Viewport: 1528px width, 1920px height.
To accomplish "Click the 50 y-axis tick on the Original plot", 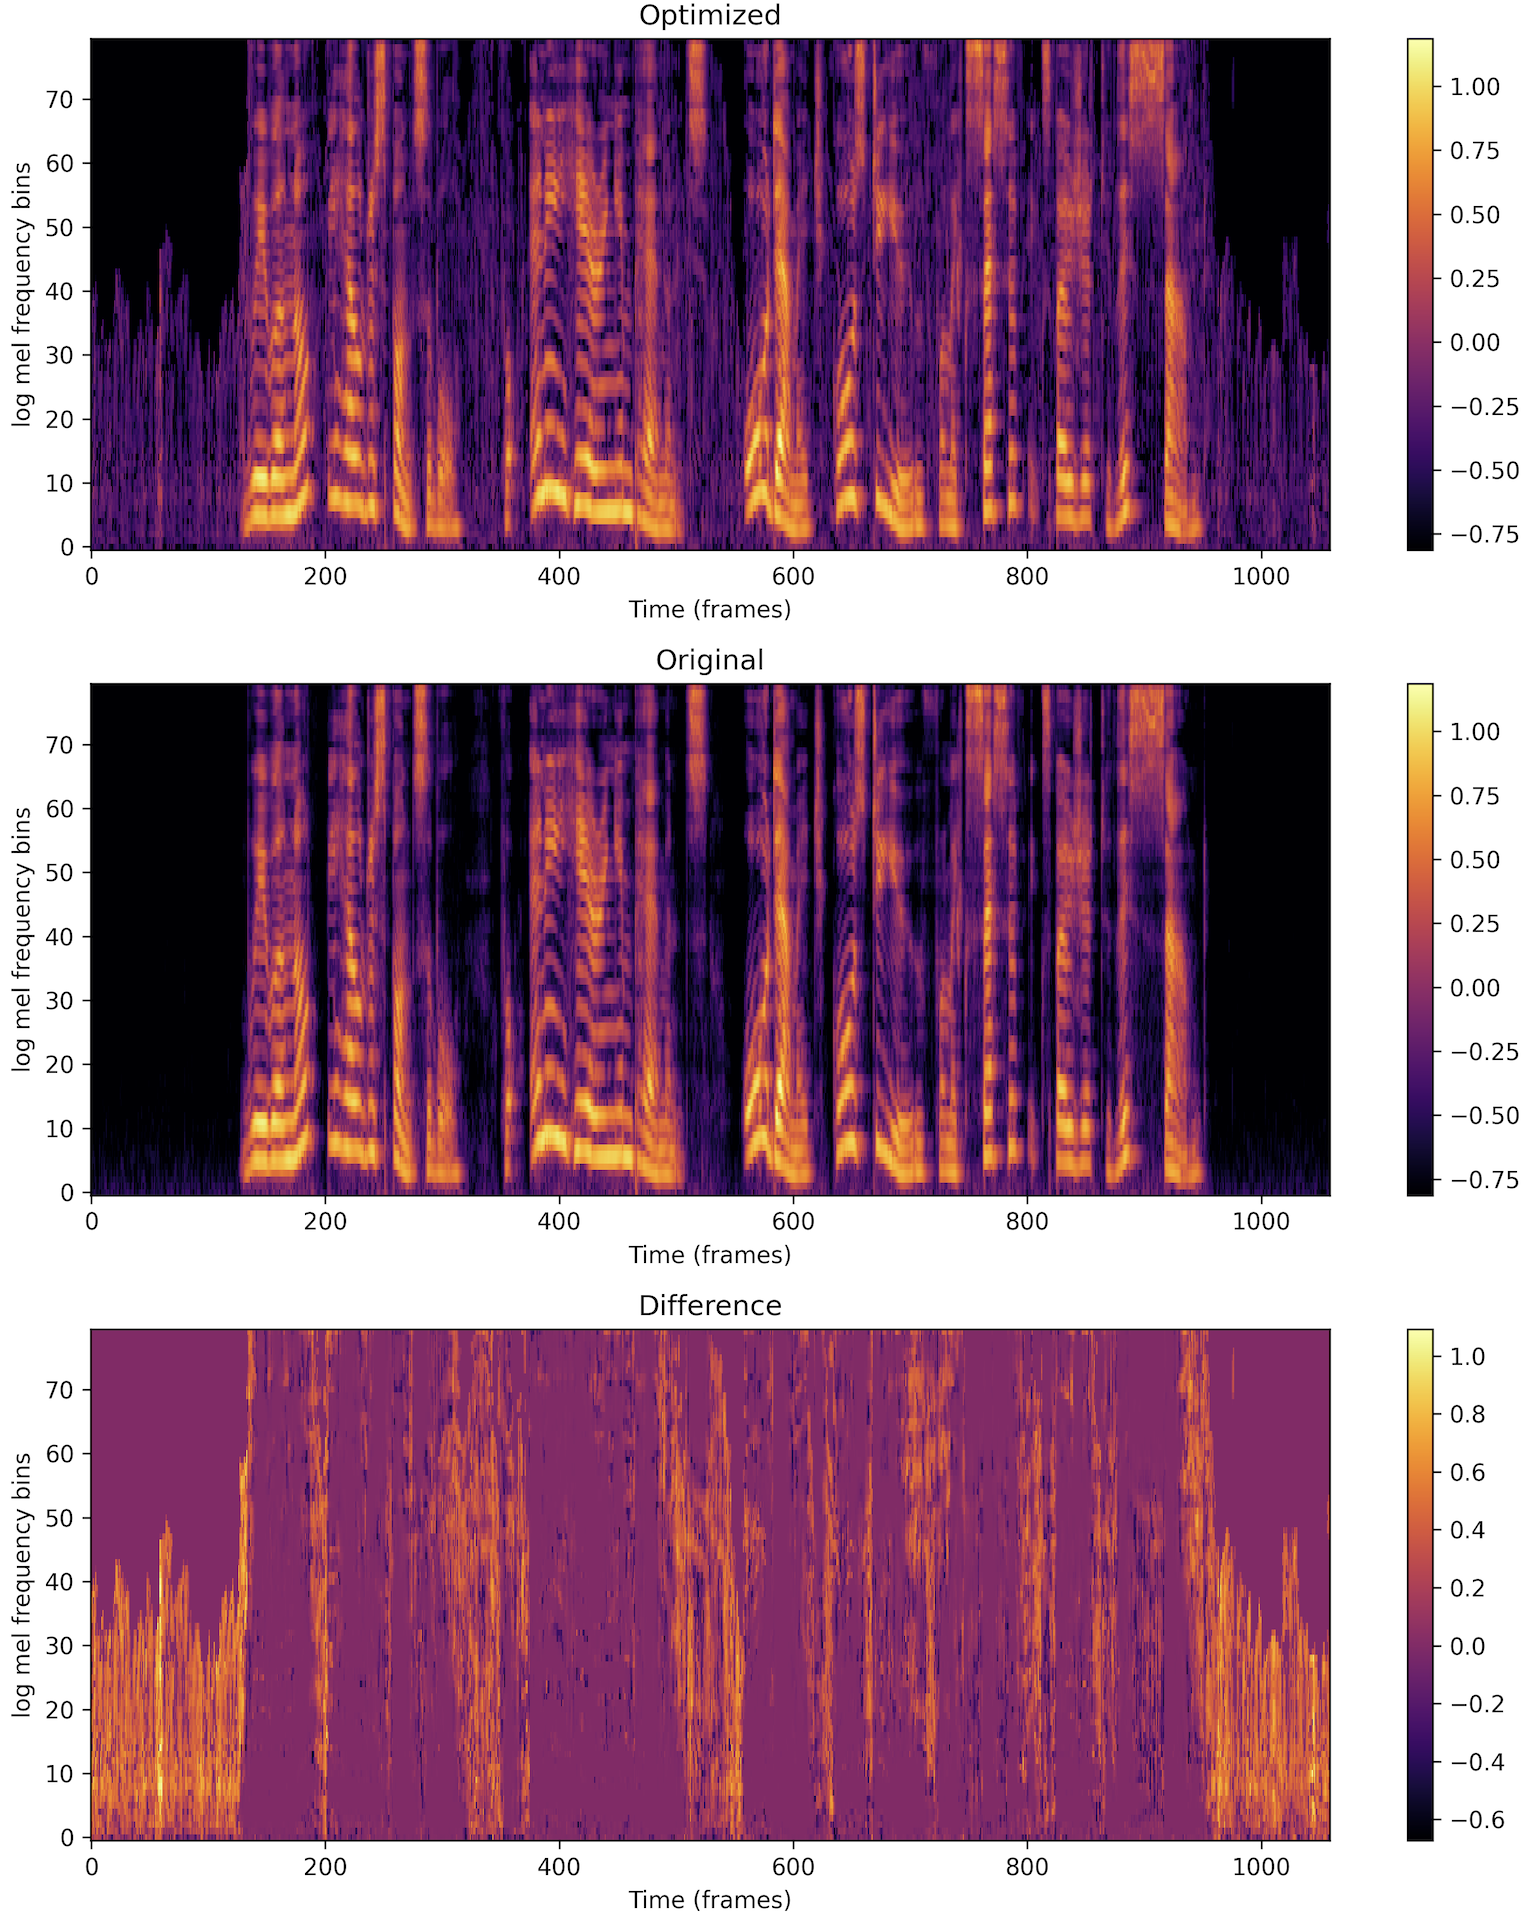I will click(60, 872).
